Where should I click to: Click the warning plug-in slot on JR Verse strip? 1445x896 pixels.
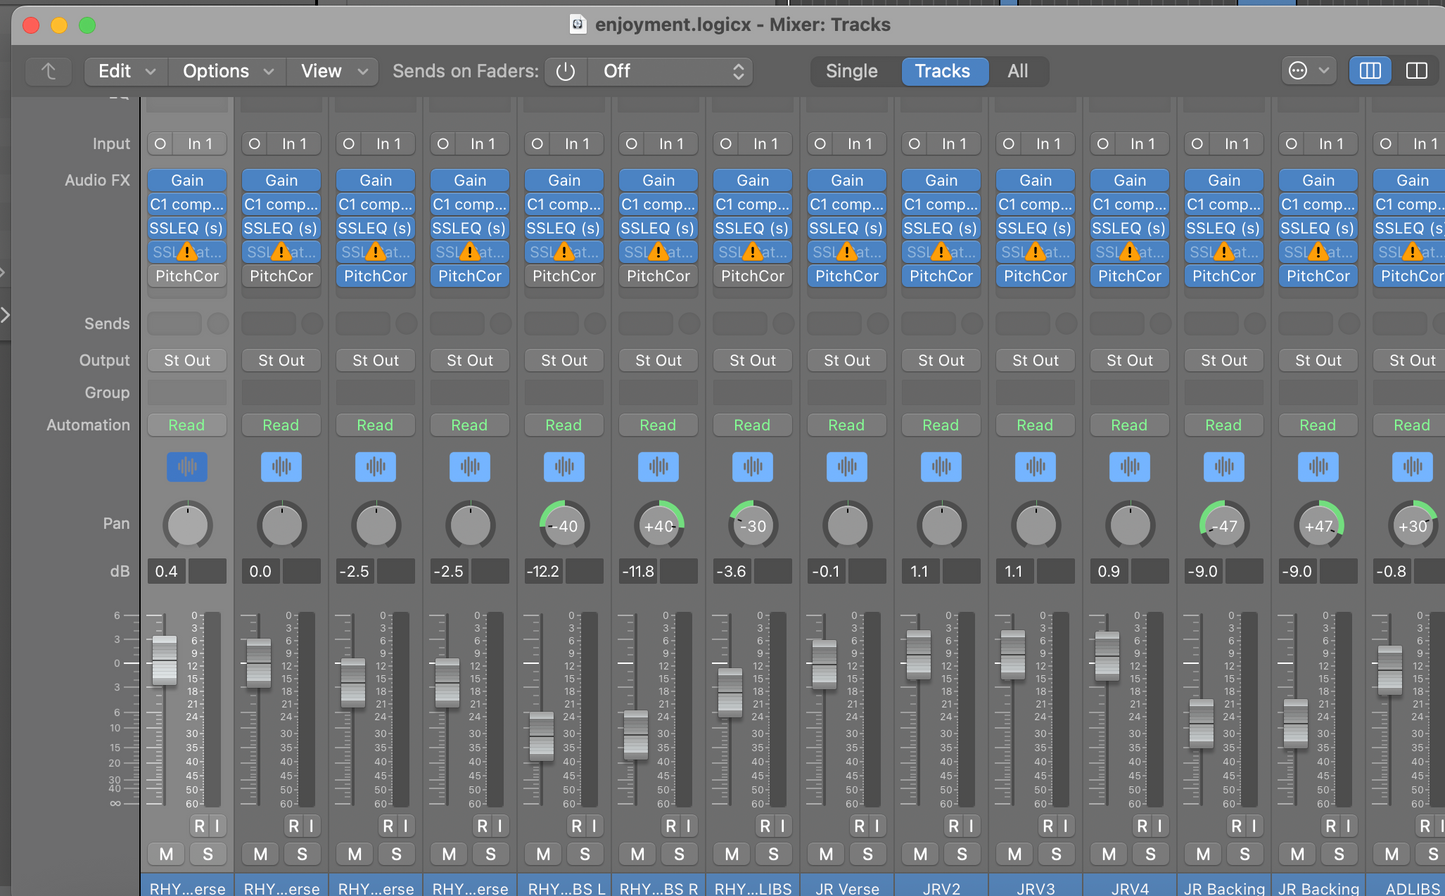click(847, 252)
